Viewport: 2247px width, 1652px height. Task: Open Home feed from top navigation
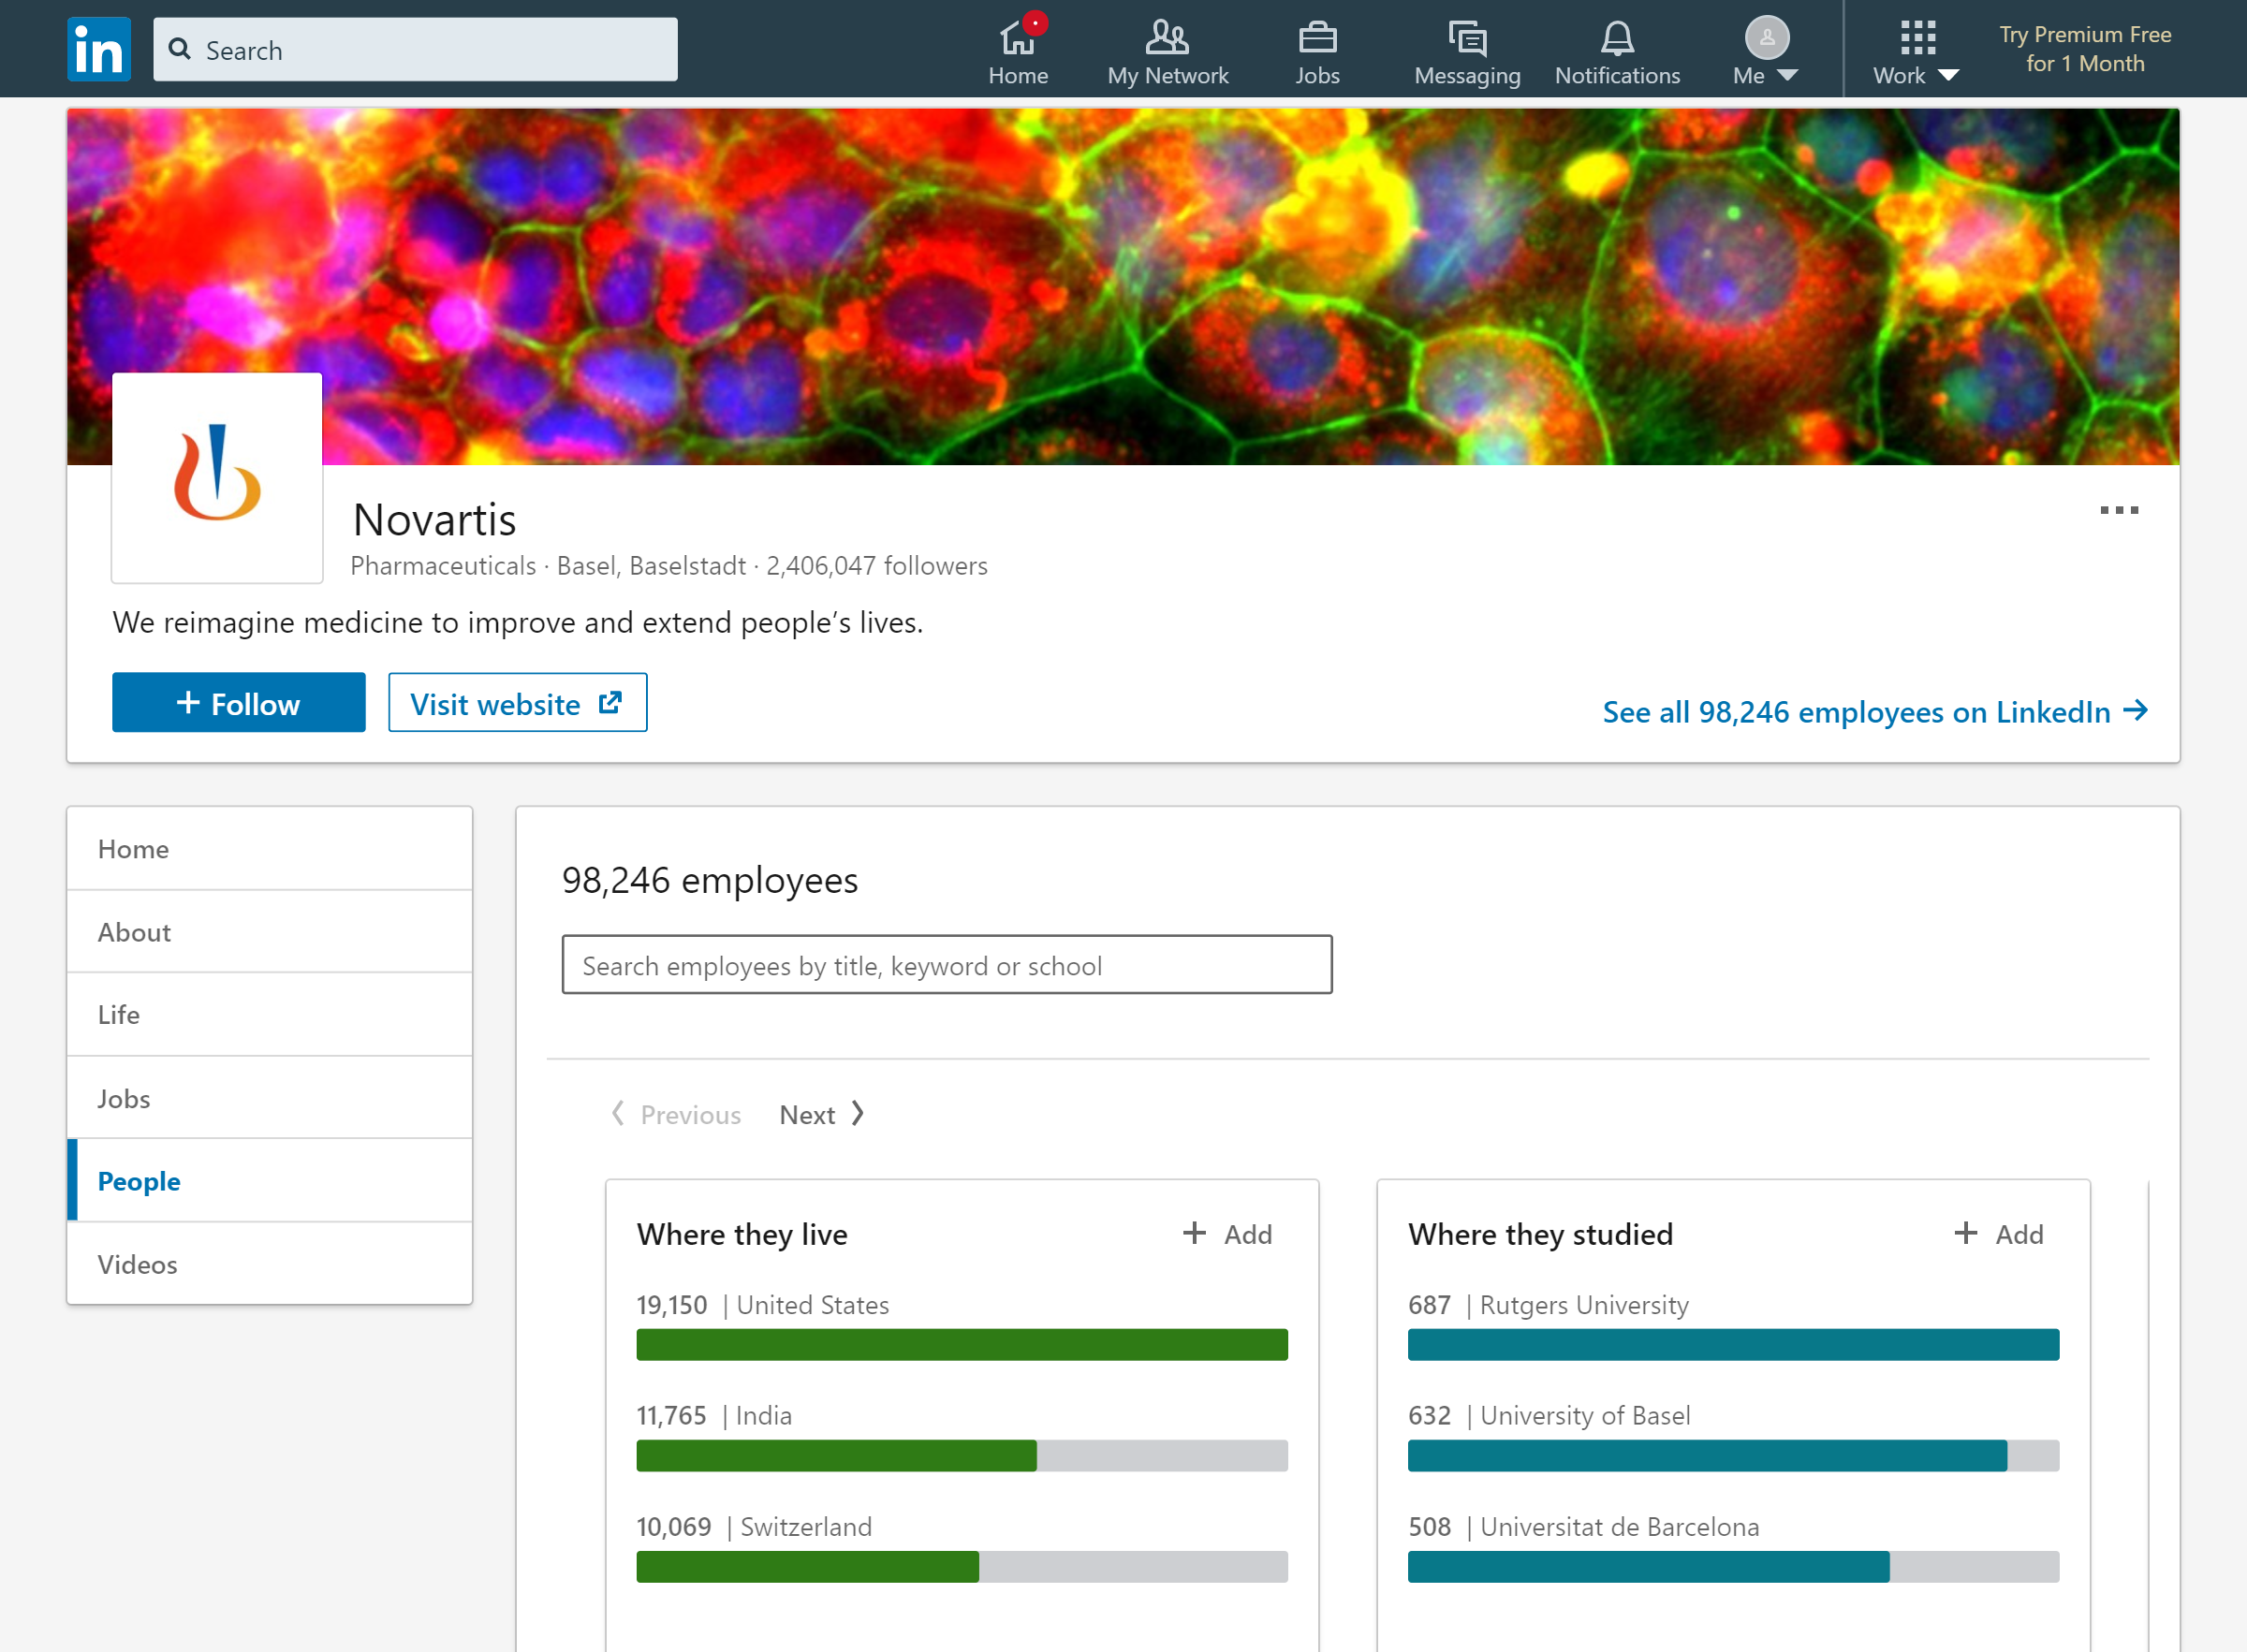click(x=1018, y=52)
